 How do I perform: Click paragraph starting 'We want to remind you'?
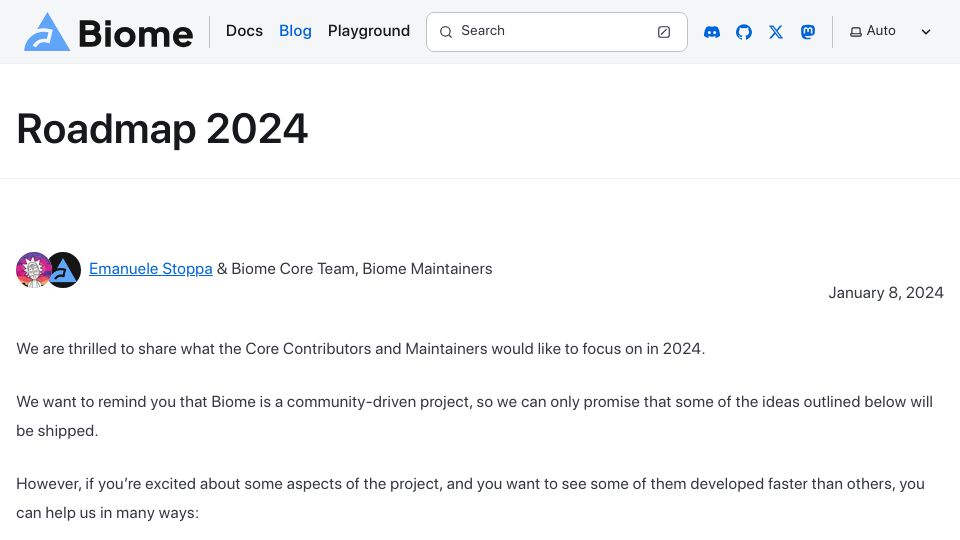click(x=474, y=416)
